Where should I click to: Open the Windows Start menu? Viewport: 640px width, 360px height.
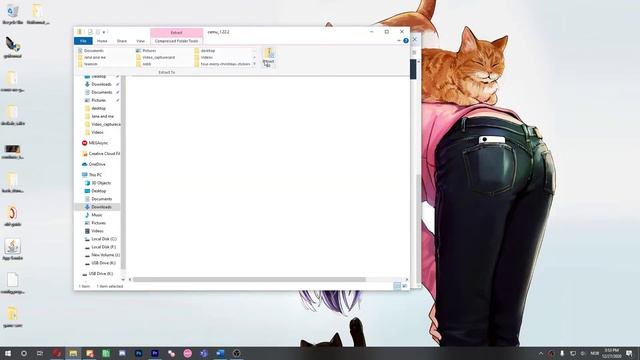point(7,353)
